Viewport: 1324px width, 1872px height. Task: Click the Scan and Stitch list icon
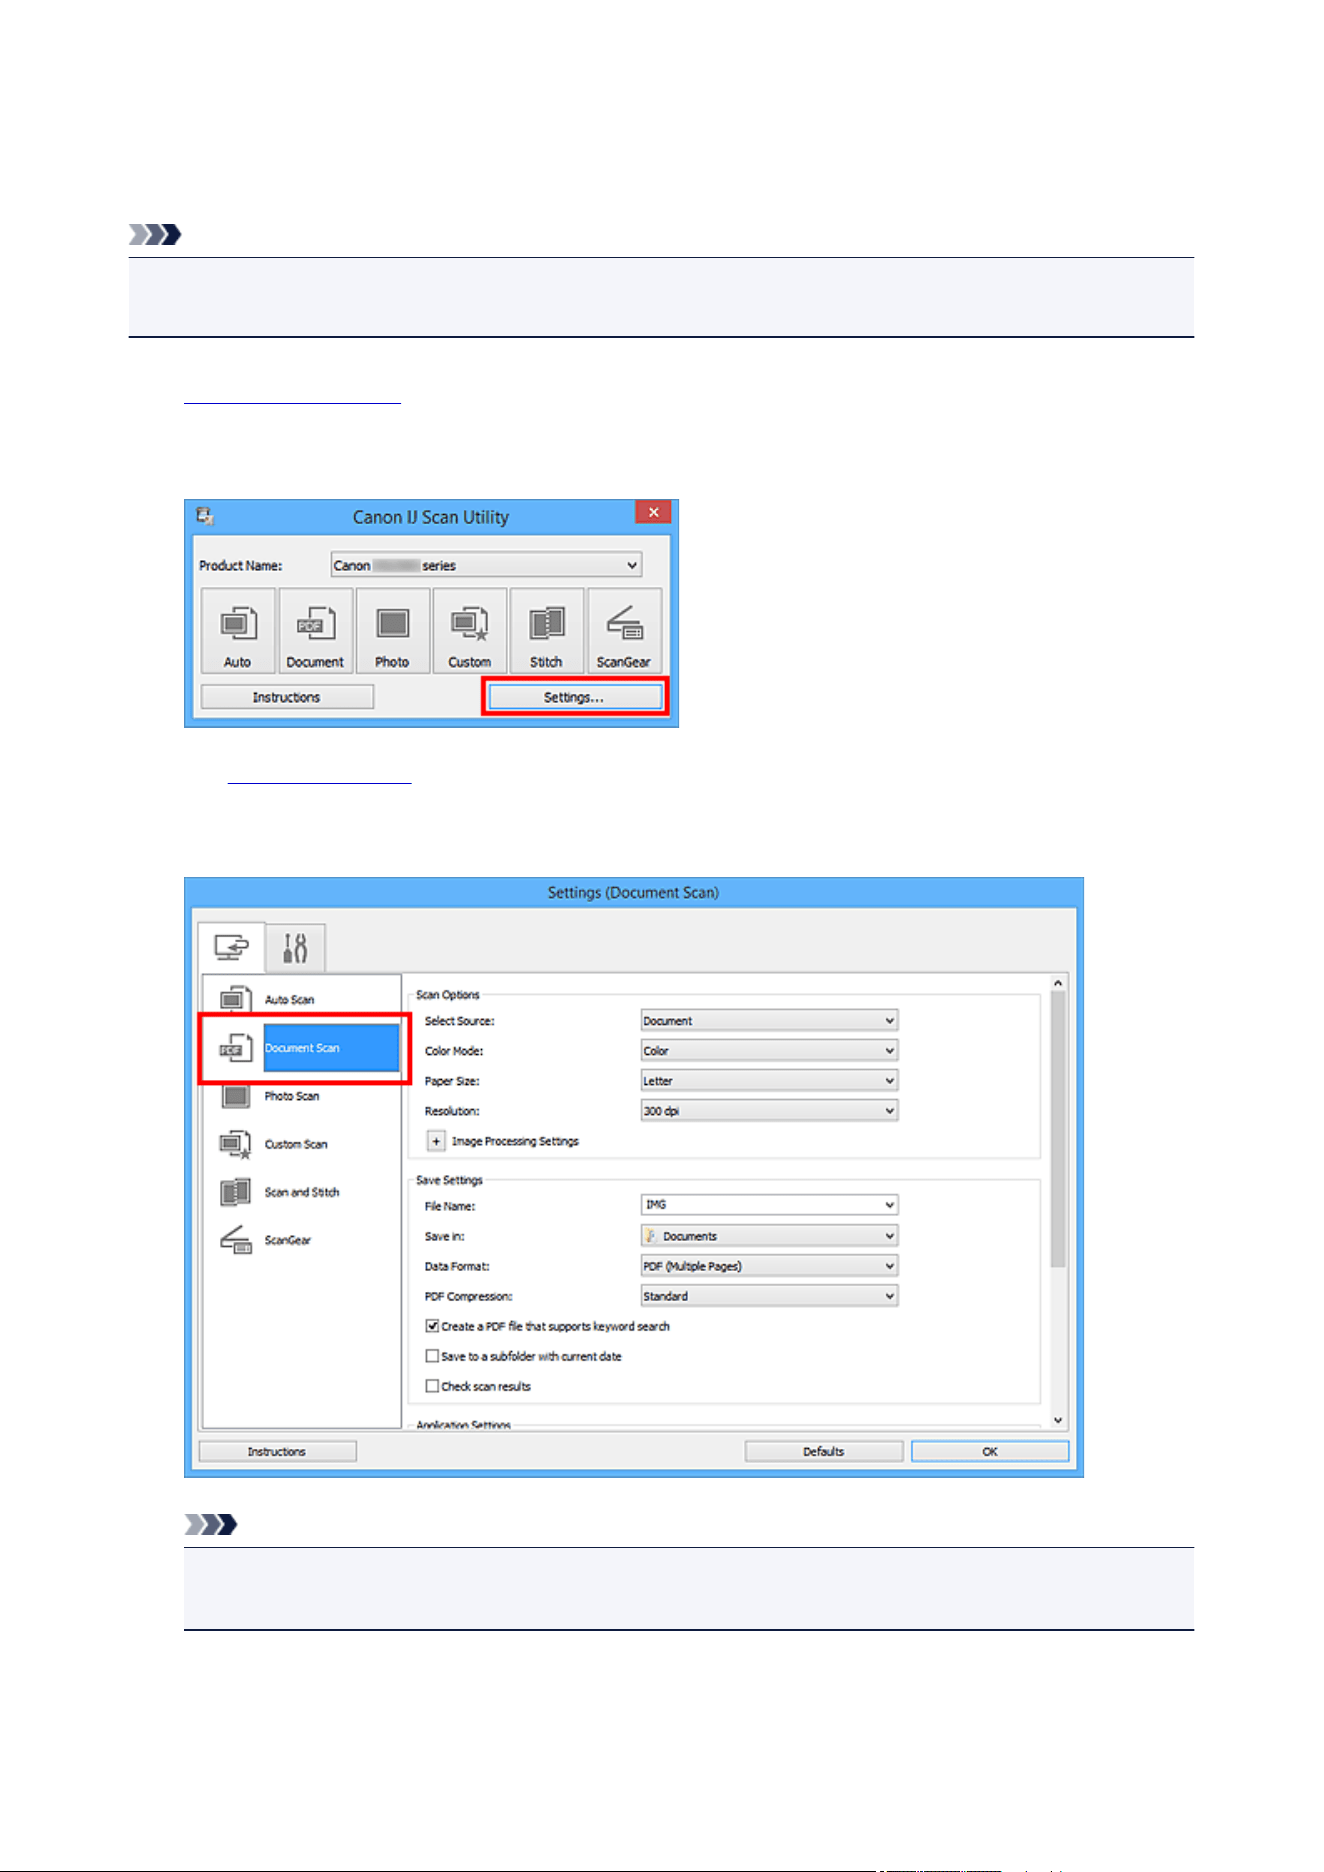pyautogui.click(x=235, y=1192)
